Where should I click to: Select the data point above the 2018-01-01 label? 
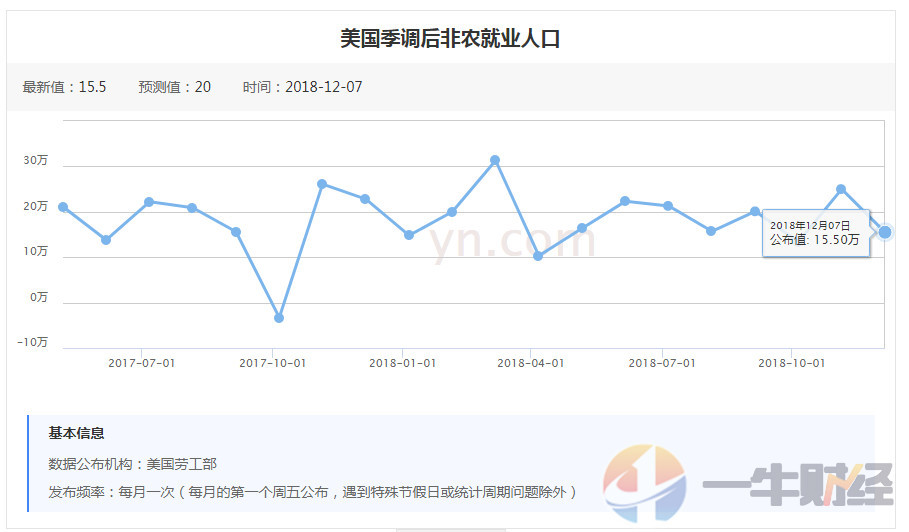(x=409, y=235)
